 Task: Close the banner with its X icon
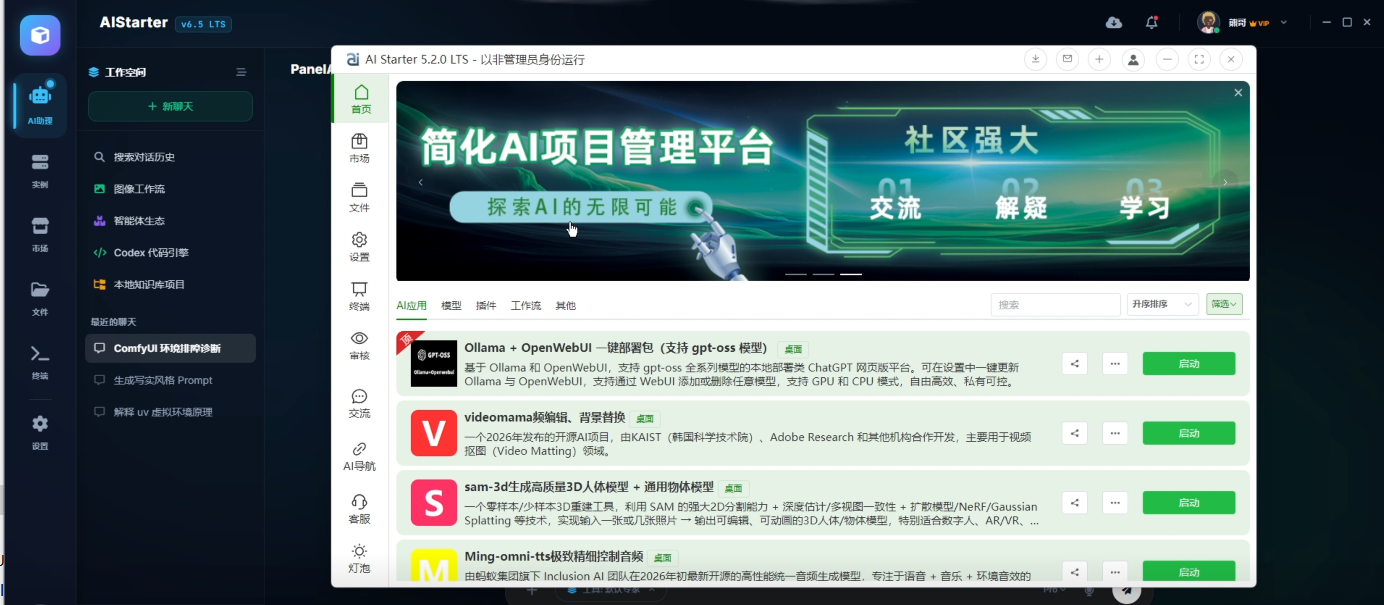click(1238, 93)
